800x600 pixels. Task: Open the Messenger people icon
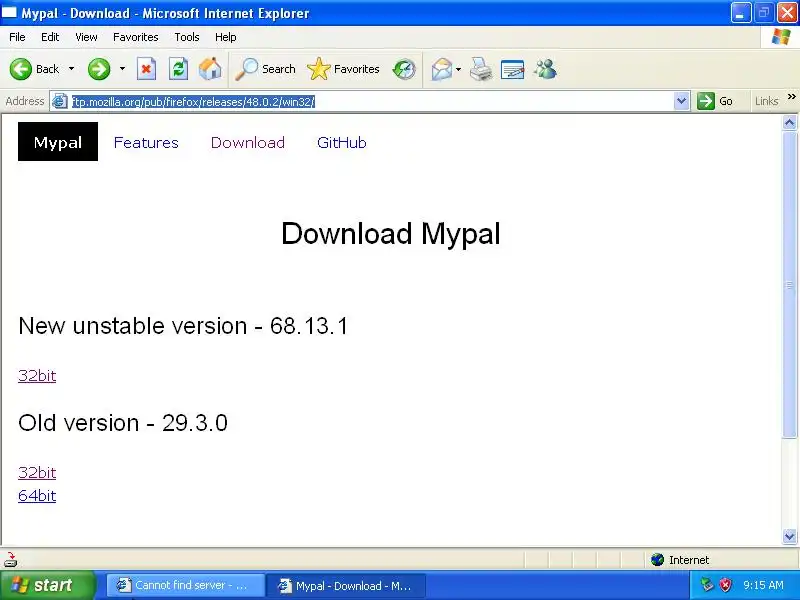[x=545, y=69]
